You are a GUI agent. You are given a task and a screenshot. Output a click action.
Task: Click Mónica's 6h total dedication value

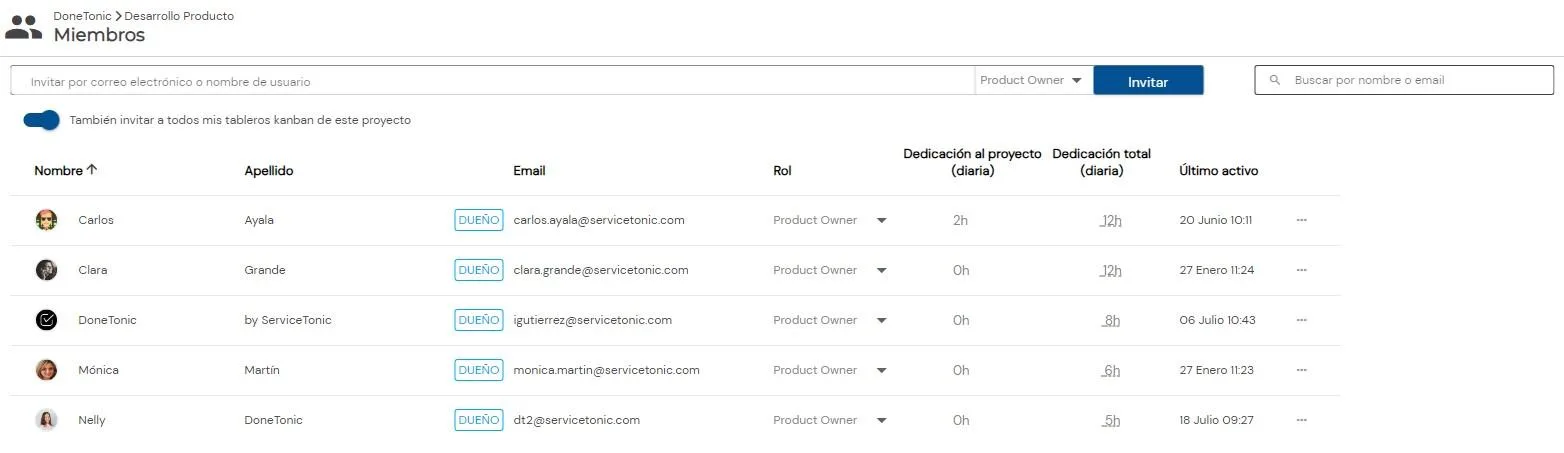click(1111, 370)
